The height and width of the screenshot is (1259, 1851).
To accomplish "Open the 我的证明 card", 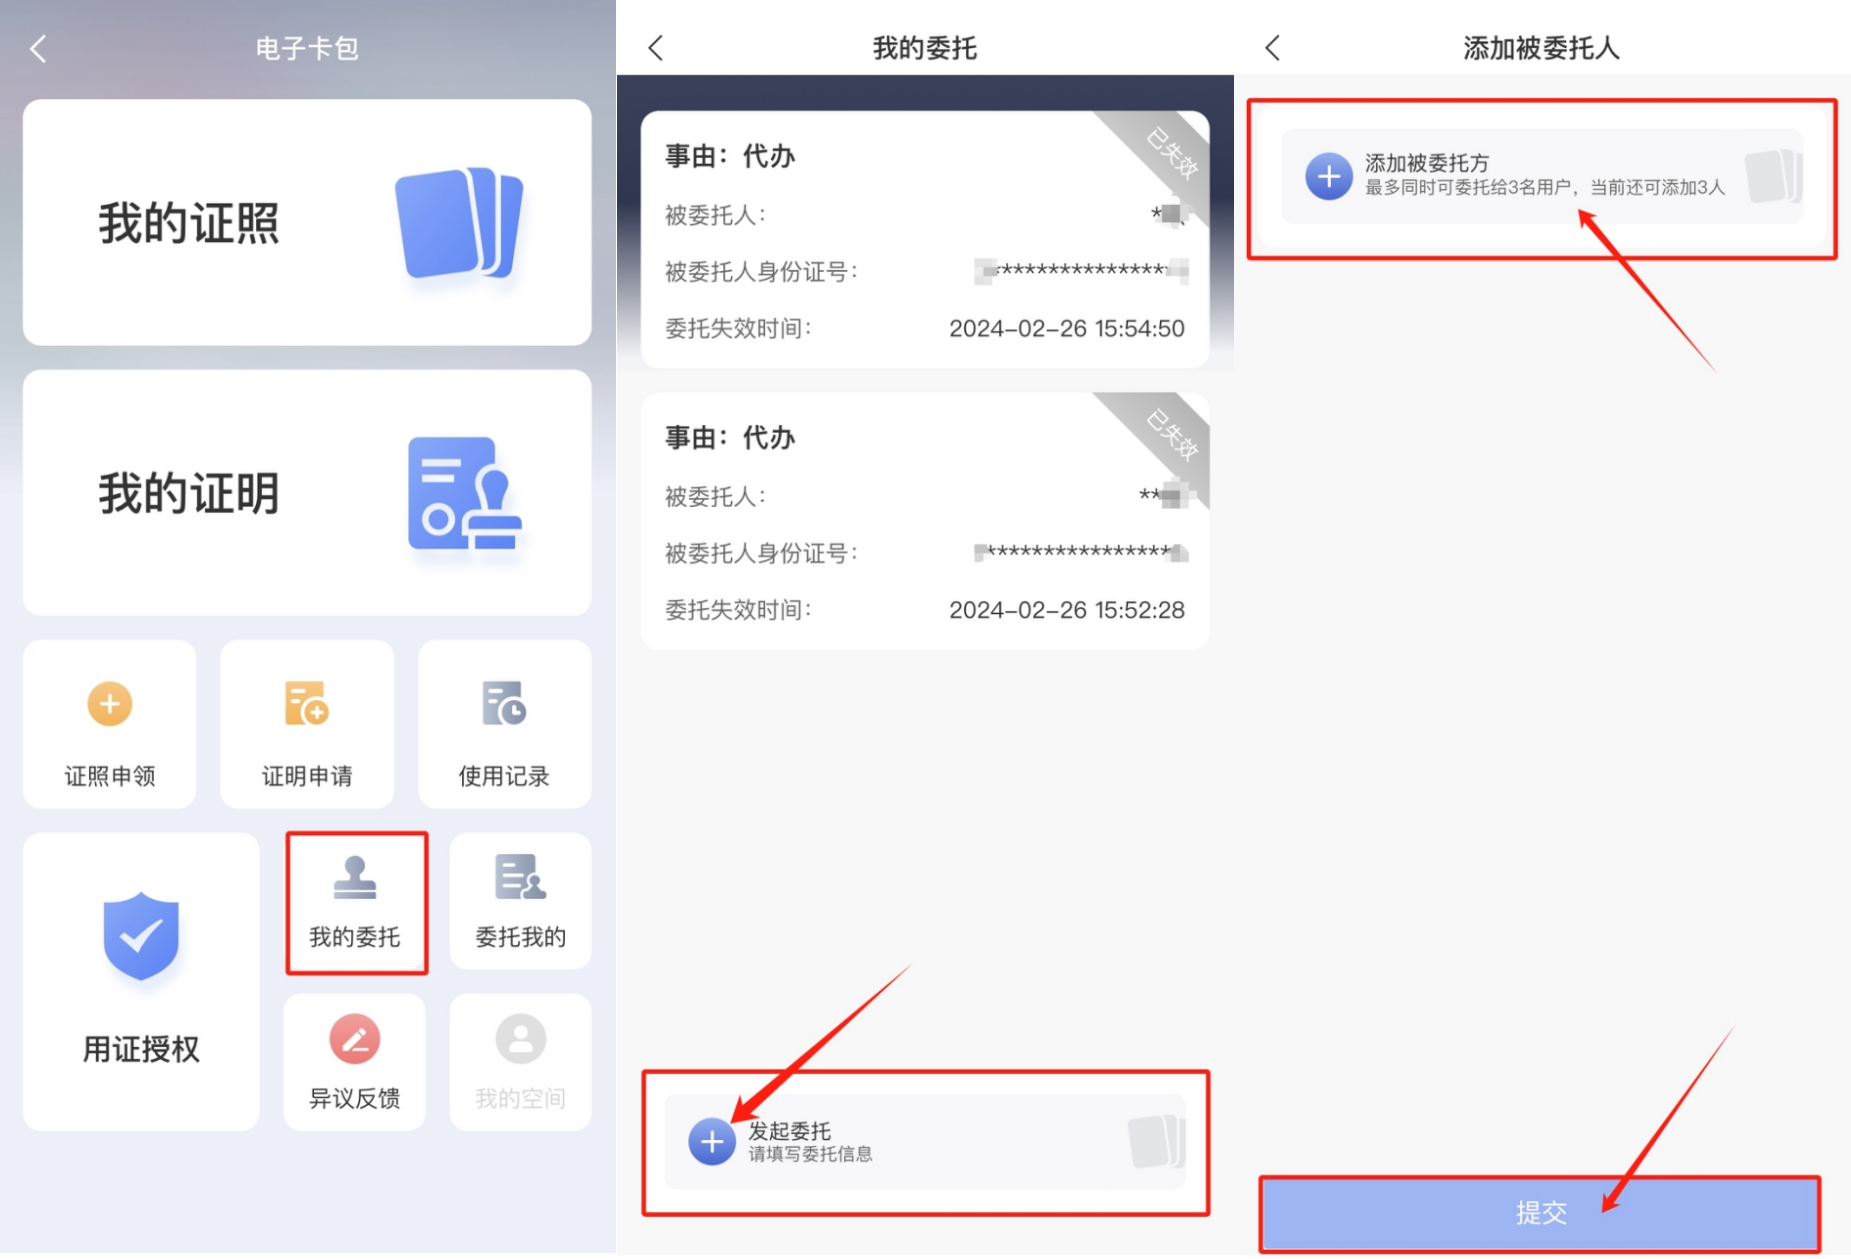I will (x=307, y=493).
